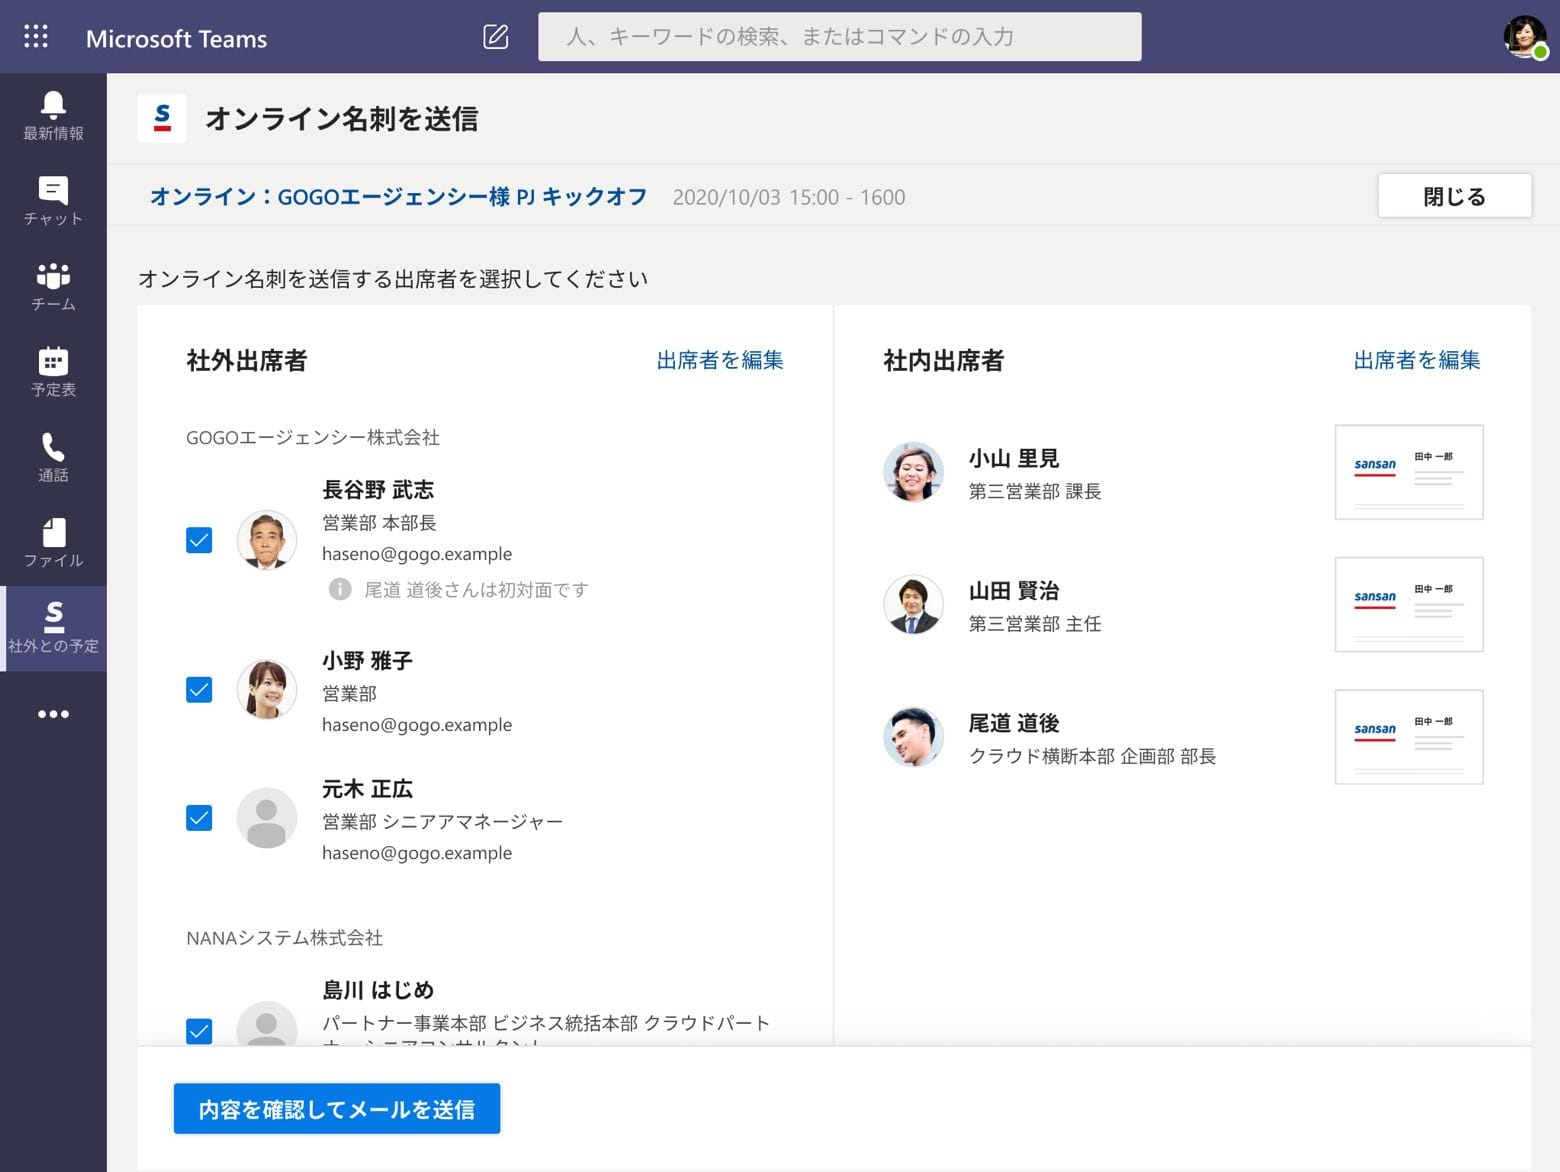
Task: Click 小野 雅子's profile photo
Action: tap(266, 690)
